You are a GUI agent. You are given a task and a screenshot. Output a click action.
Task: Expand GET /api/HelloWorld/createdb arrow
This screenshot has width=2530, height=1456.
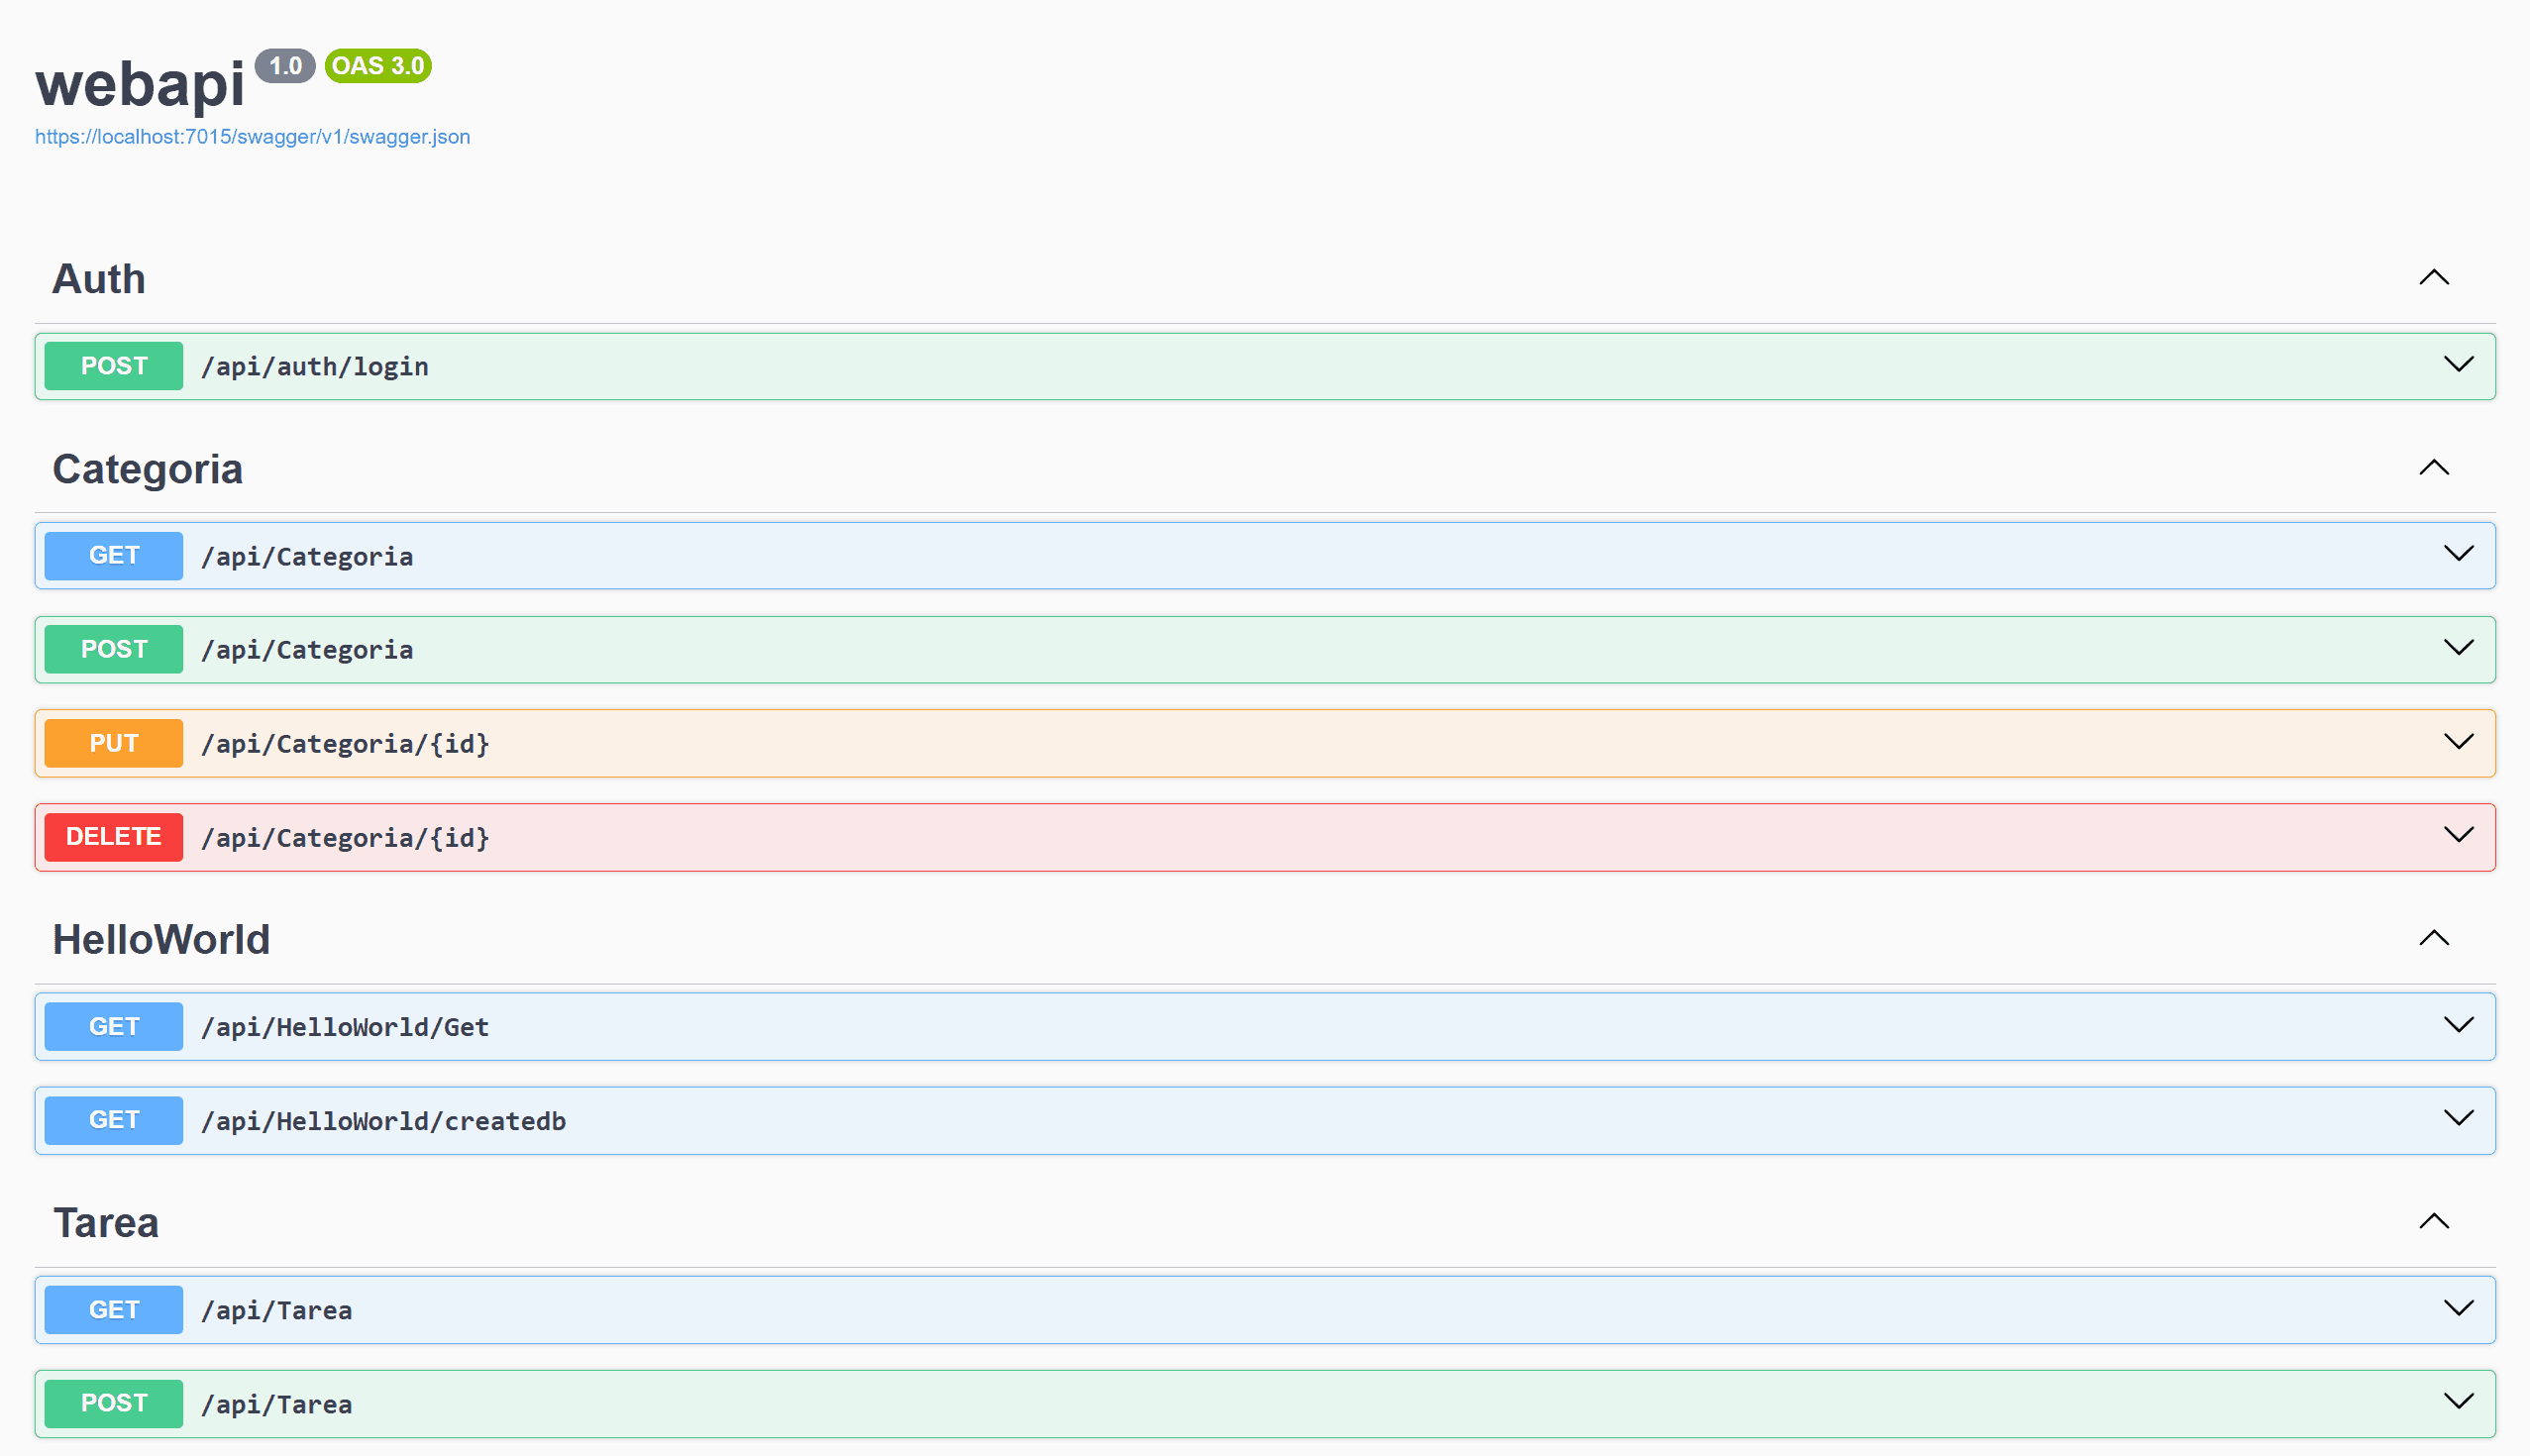(2458, 1117)
